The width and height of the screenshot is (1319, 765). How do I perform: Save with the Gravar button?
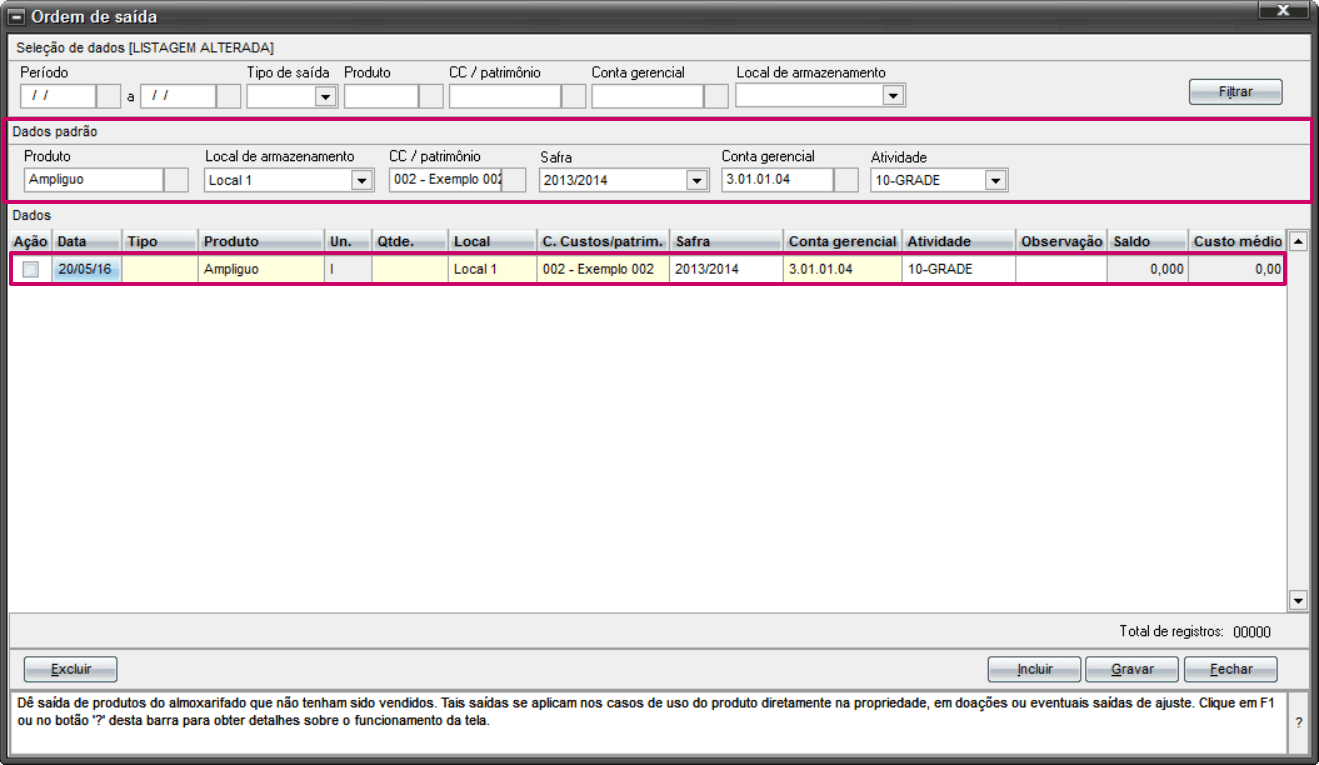1133,669
